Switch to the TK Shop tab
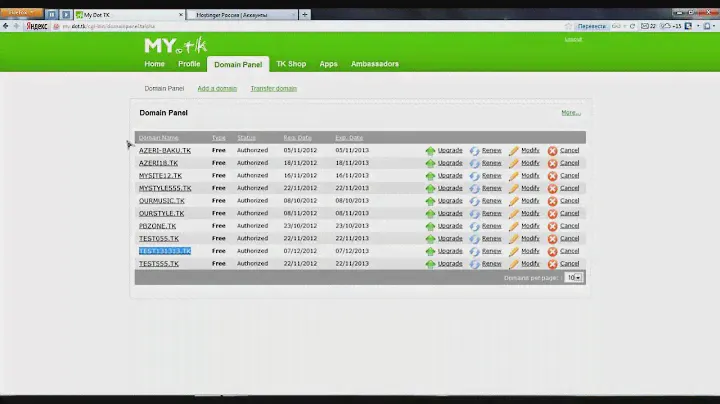Screen dimensions: 720x404 tap(291, 64)
